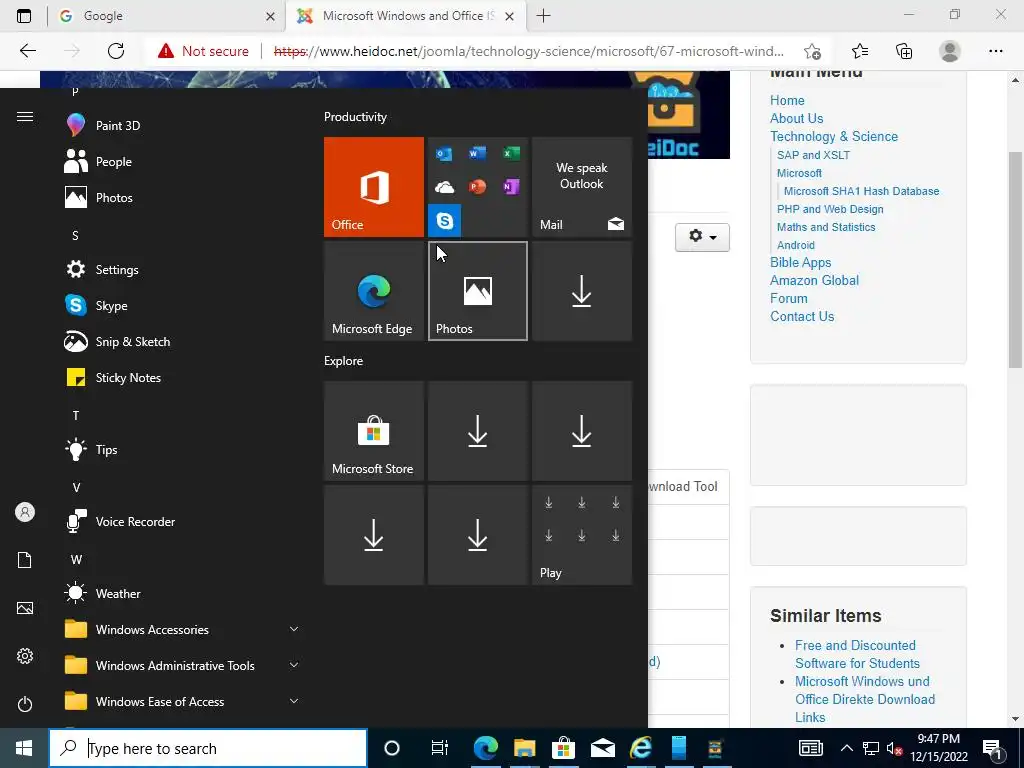The height and width of the screenshot is (768, 1024).
Task: Open Microsoft SHA1 Hash Database link
Action: (x=861, y=191)
